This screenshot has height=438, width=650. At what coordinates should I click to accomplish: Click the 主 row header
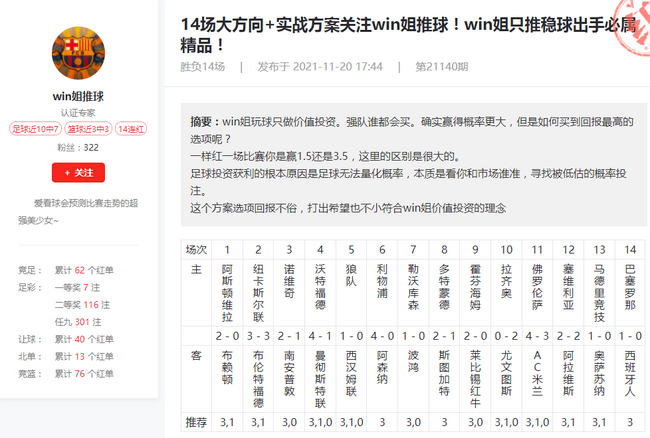click(196, 293)
